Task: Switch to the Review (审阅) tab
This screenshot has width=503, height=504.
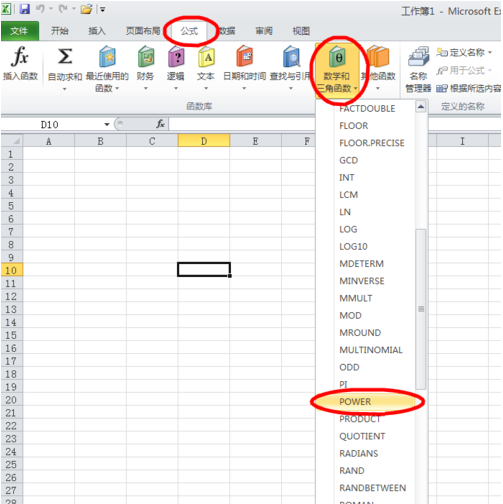Action: (264, 31)
